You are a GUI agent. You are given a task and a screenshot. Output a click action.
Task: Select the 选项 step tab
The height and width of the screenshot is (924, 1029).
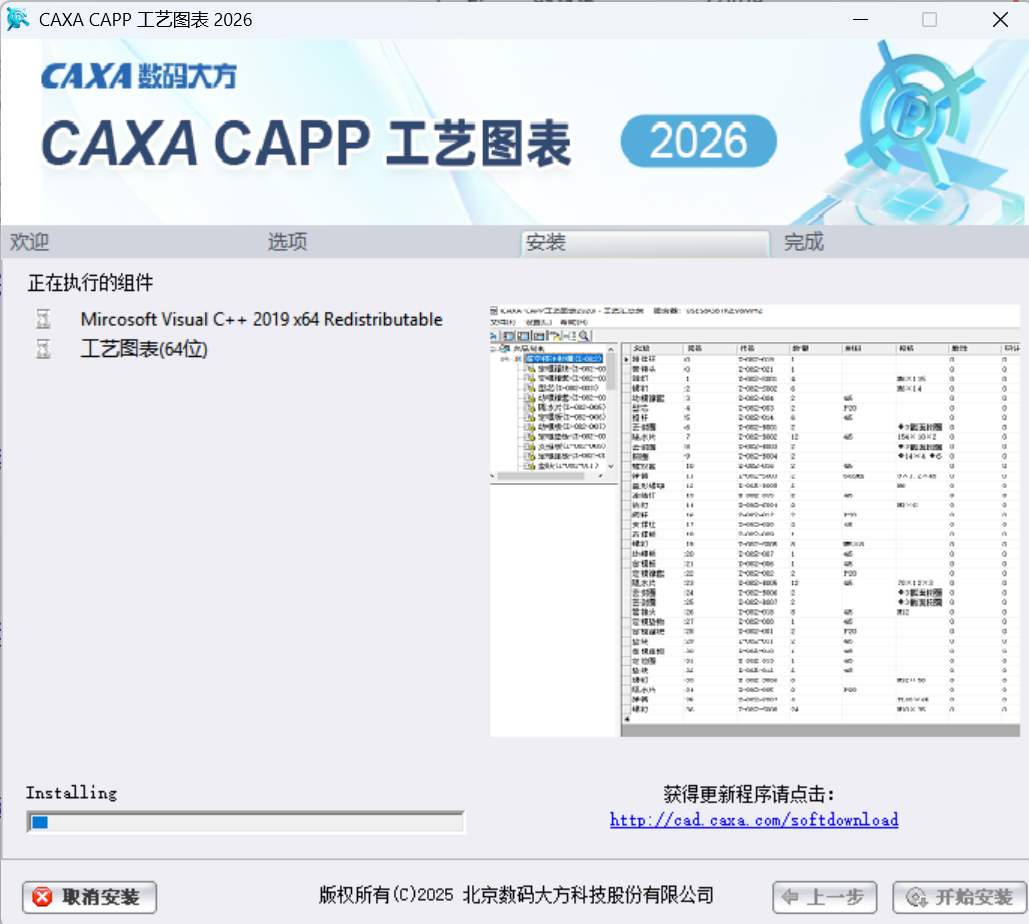287,242
